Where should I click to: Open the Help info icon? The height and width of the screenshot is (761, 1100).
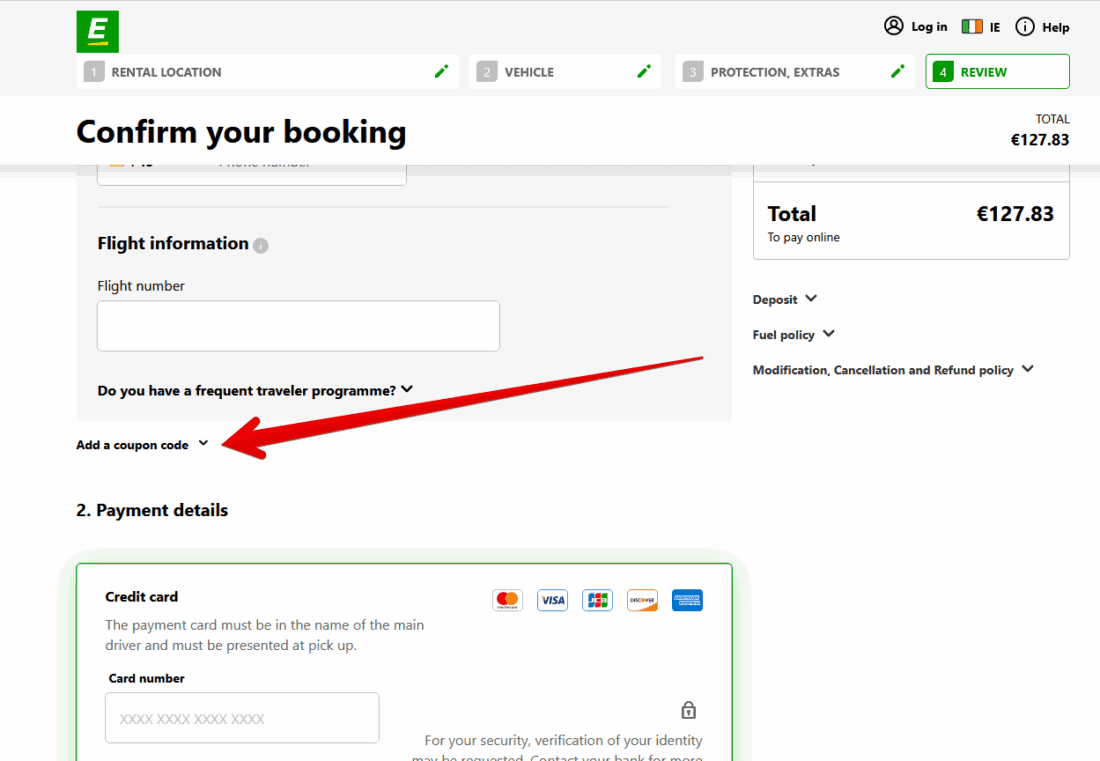click(1024, 27)
